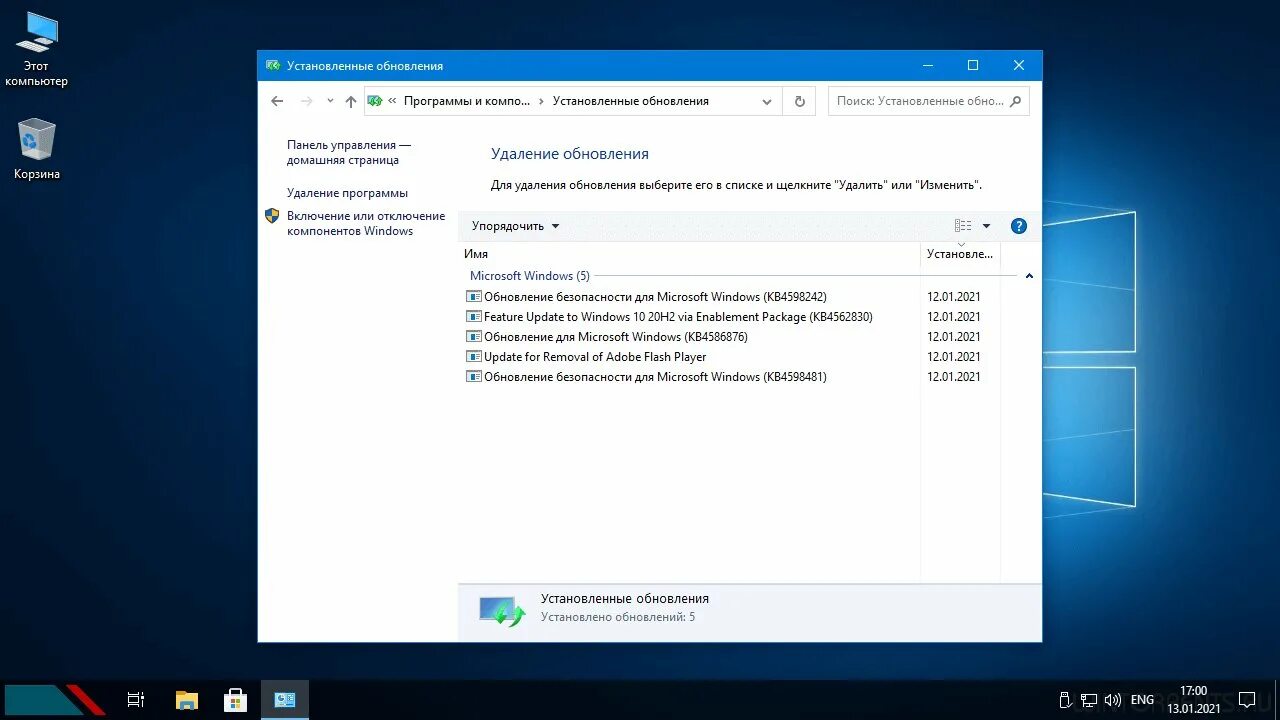Click the icon of the KB4598242 update

(x=474, y=297)
